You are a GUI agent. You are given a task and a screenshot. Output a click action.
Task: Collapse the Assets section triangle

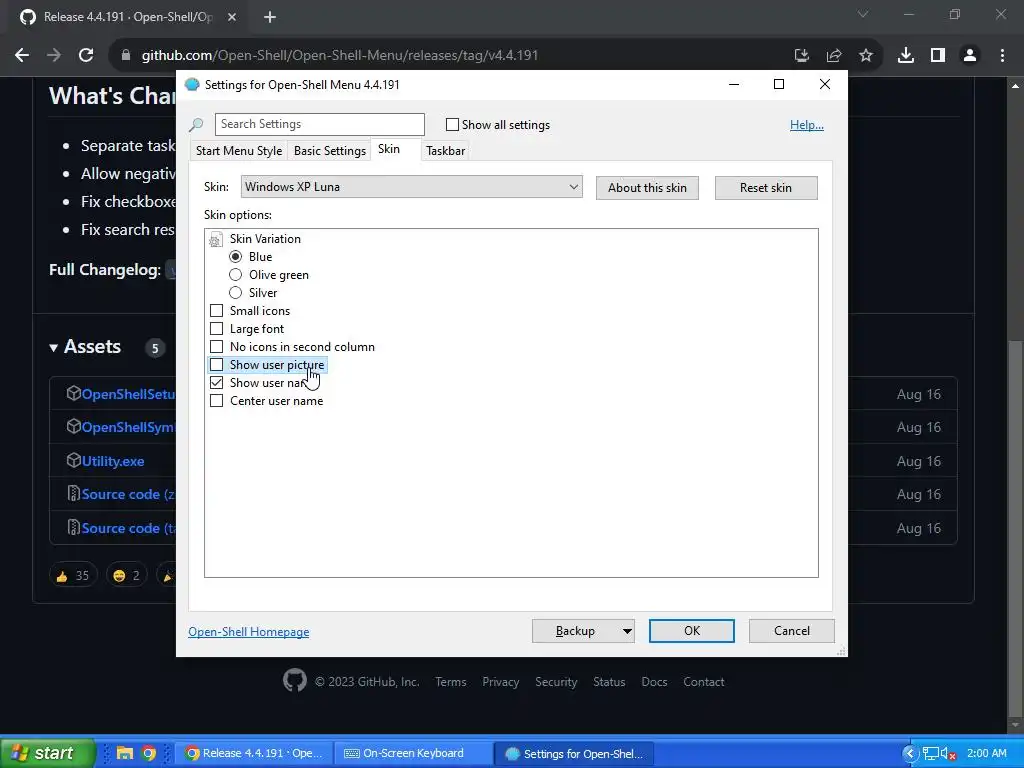pos(54,347)
